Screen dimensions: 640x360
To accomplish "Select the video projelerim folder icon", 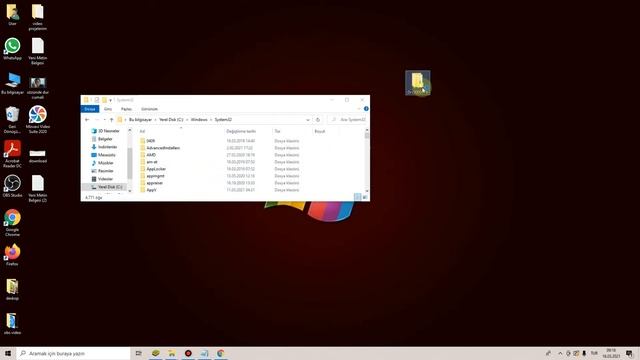I will [38, 17].
